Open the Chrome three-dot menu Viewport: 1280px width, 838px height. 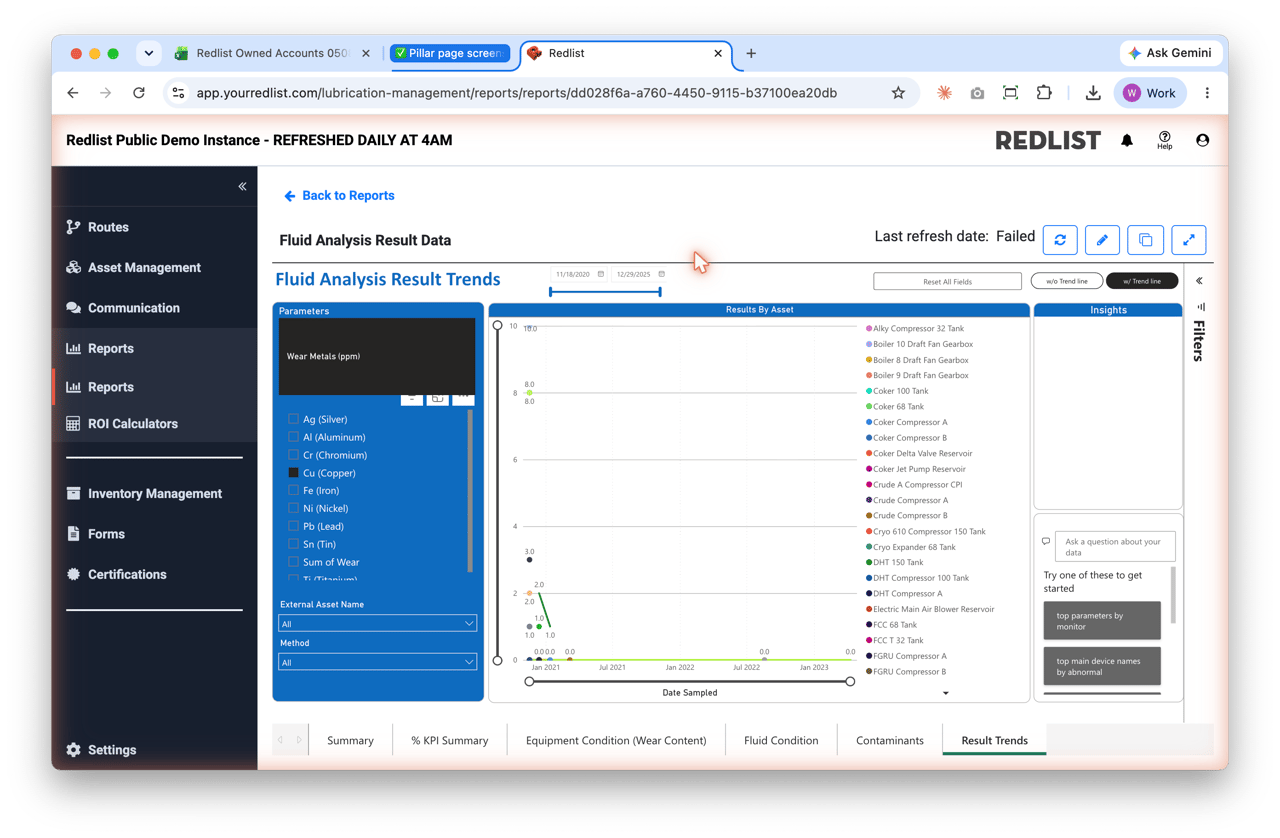[x=1207, y=93]
